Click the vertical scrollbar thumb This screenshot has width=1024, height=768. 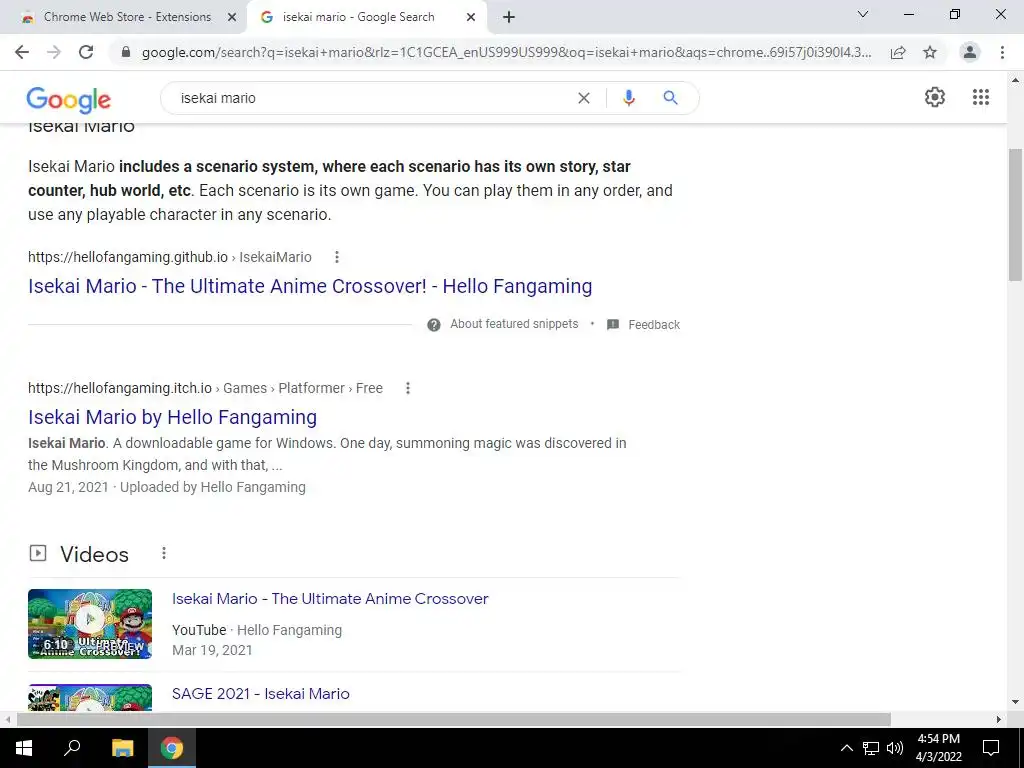[x=1015, y=215]
